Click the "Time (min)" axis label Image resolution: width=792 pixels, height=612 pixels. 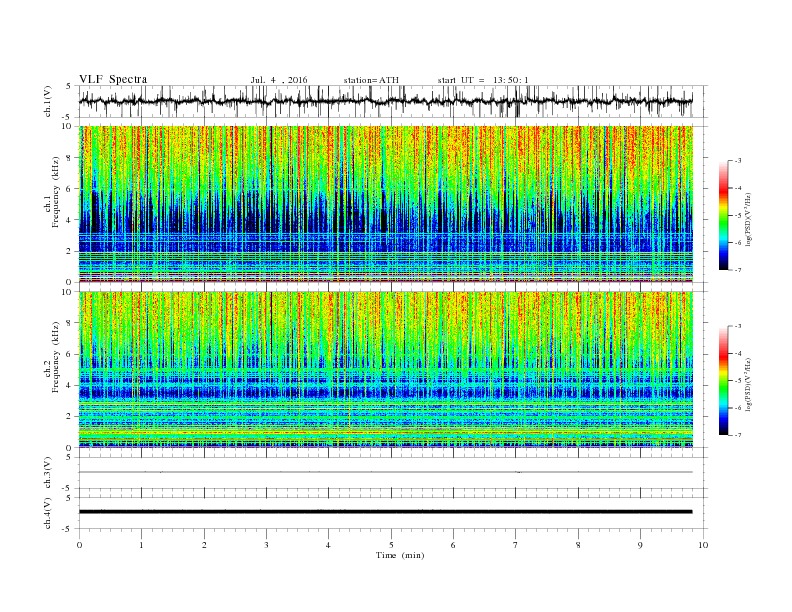[x=400, y=555]
